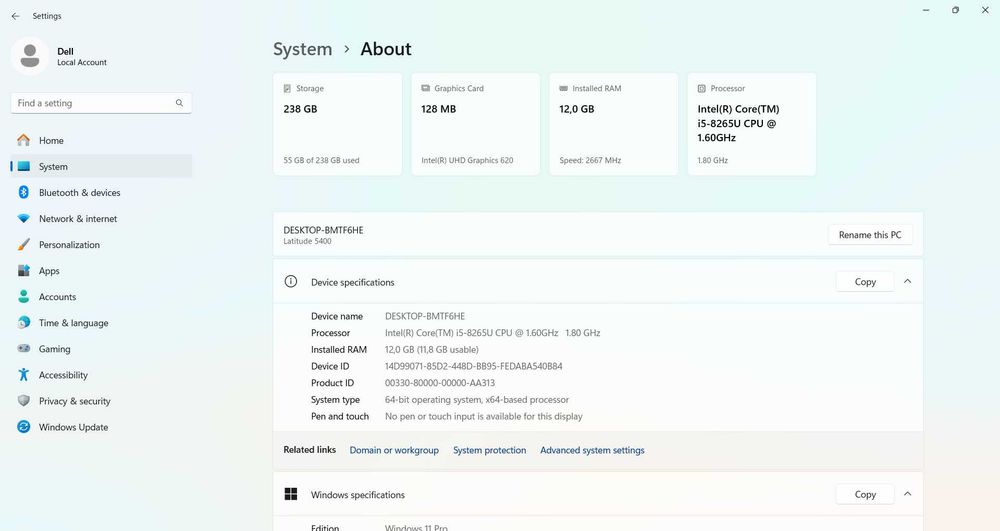The width and height of the screenshot is (1000, 531).
Task: Click the Personalization paintbrush icon
Action: [24, 245]
